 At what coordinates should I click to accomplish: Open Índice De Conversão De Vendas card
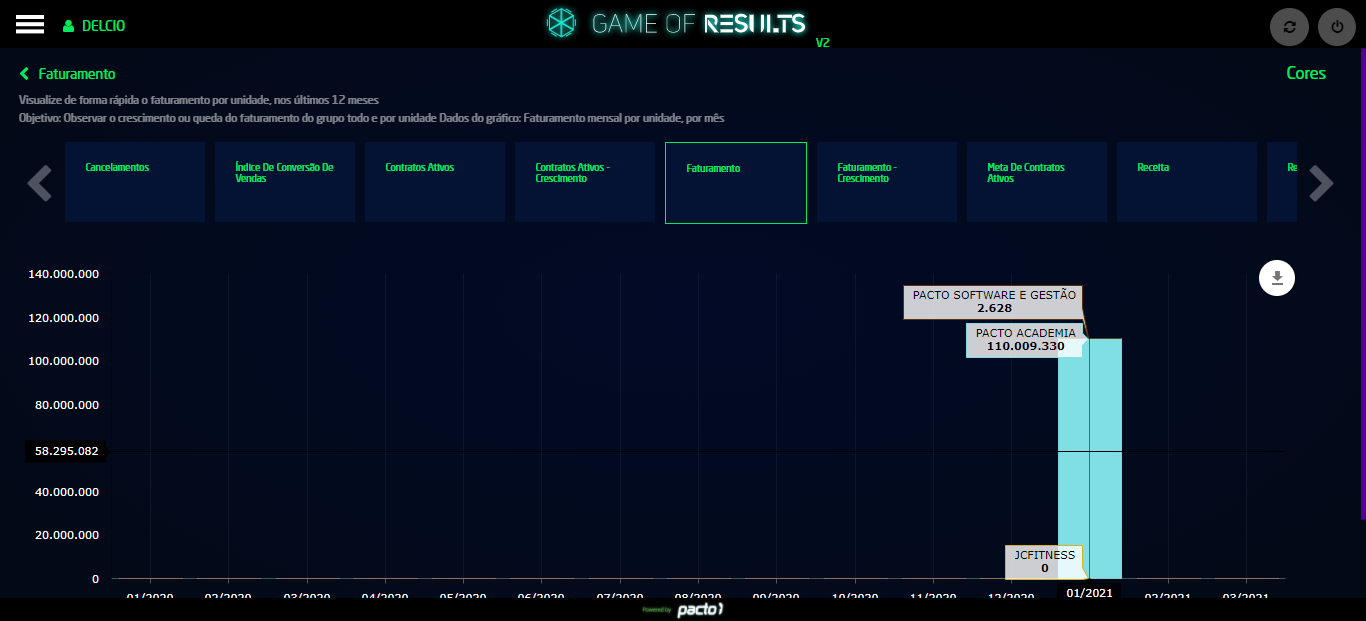pyautogui.click(x=285, y=182)
